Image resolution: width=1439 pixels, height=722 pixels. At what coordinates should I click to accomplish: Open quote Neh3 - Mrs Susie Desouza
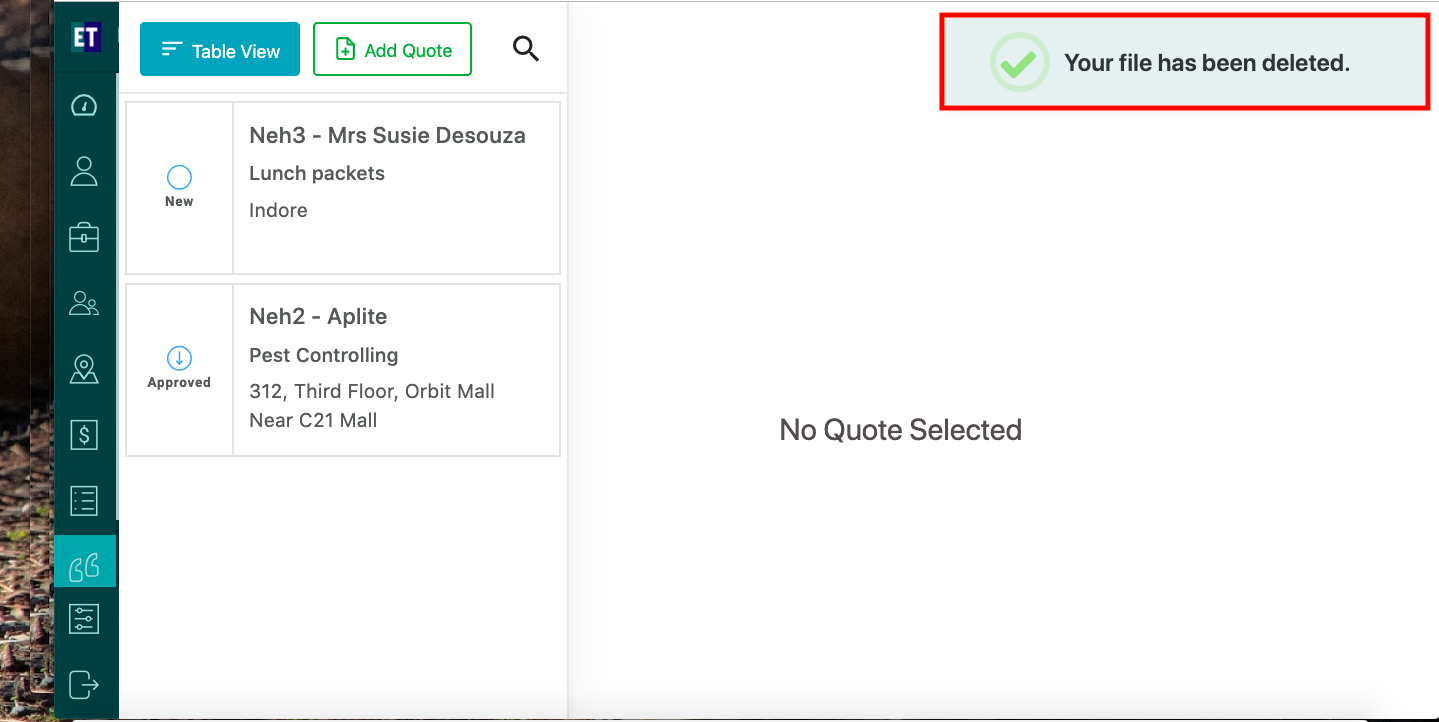[343, 188]
